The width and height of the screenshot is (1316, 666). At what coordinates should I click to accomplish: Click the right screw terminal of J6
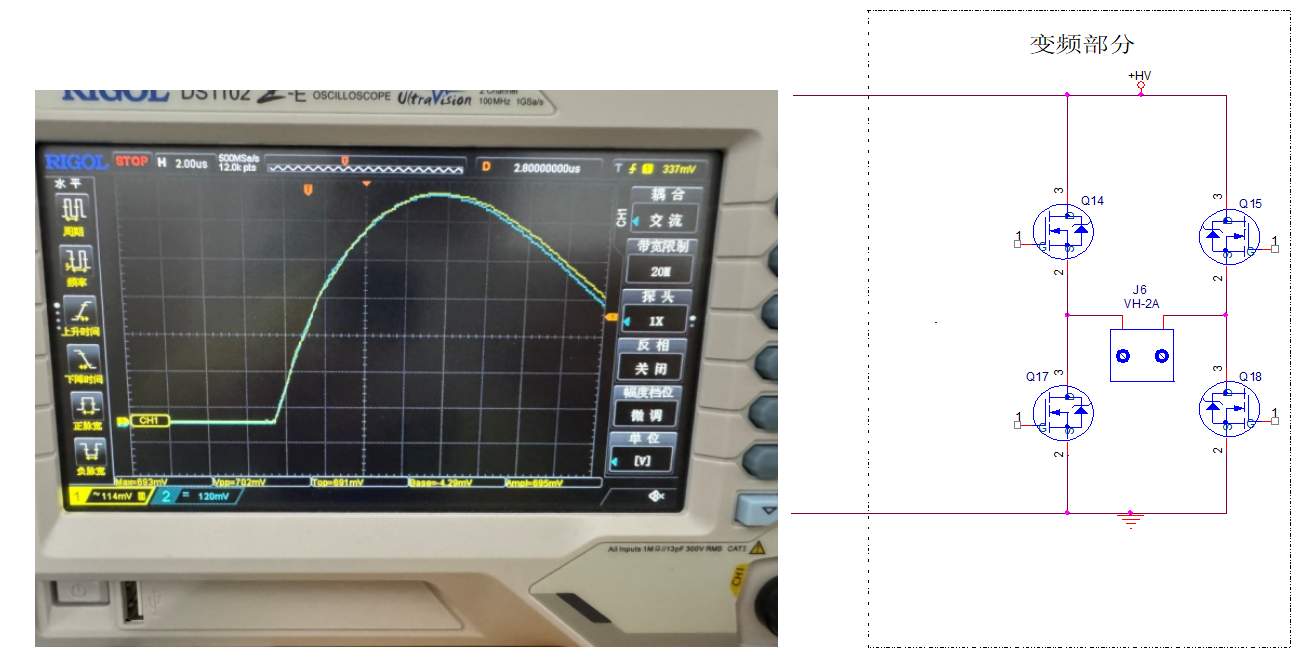[1162, 356]
